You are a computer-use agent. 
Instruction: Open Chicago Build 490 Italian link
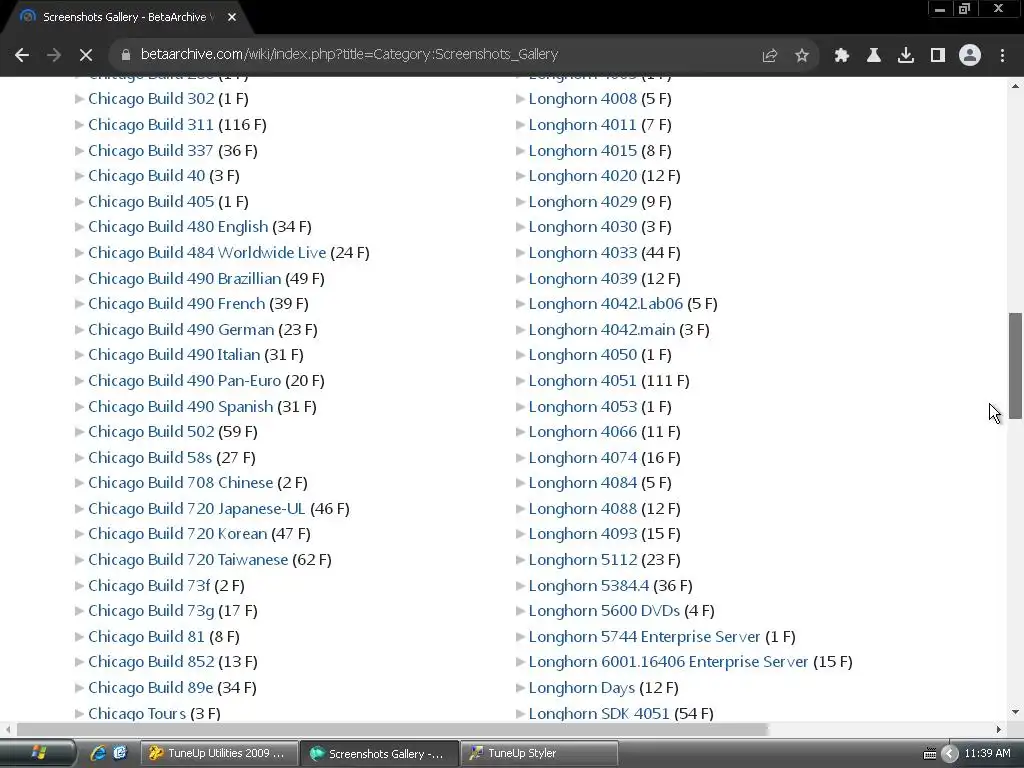pos(174,355)
